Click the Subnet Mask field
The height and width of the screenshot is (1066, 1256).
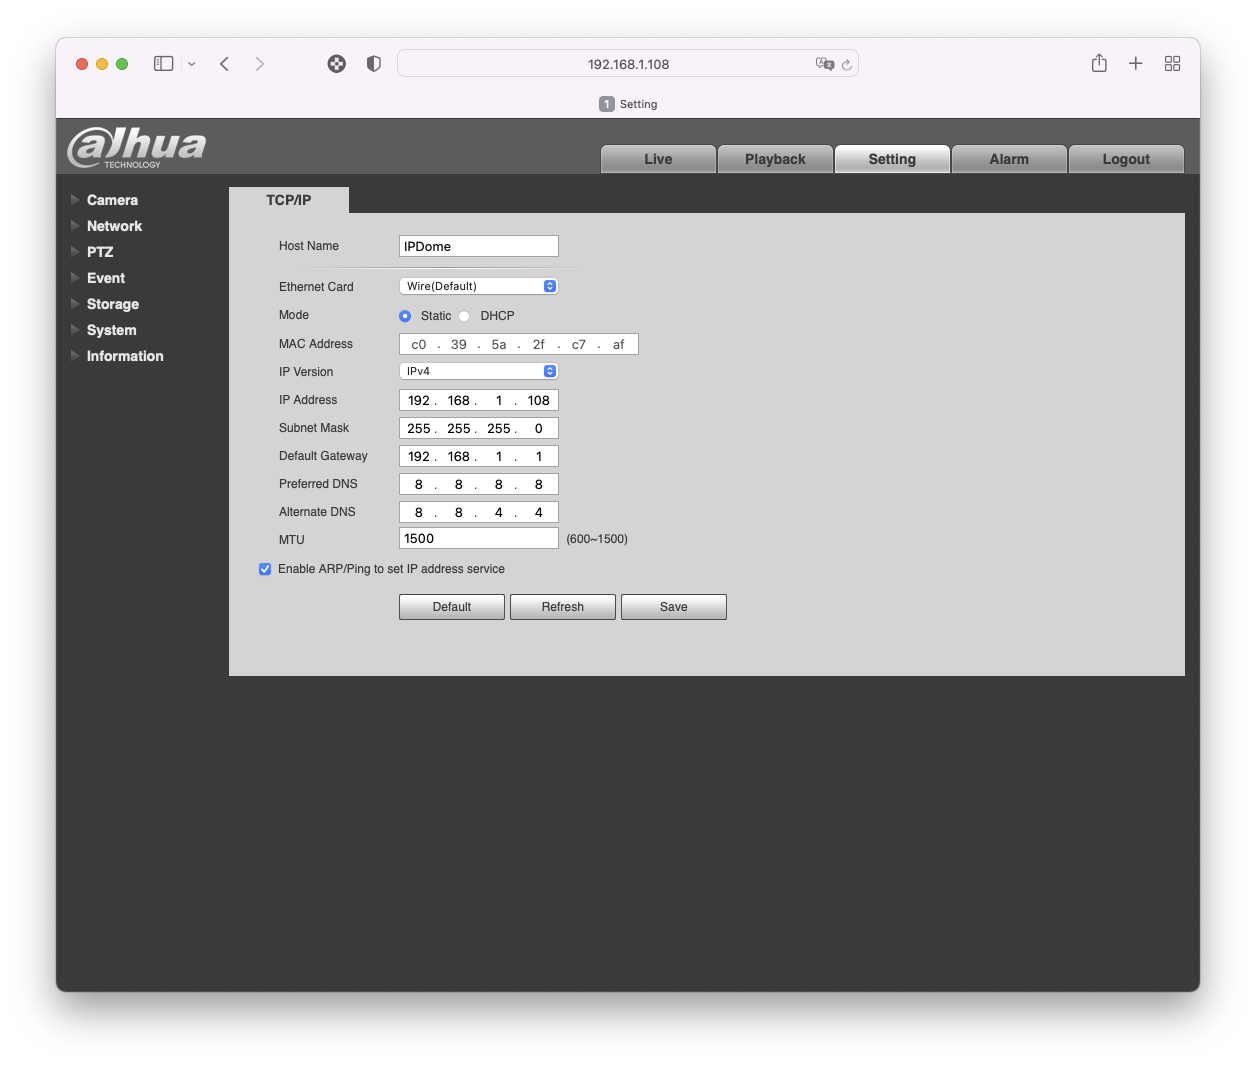point(479,428)
